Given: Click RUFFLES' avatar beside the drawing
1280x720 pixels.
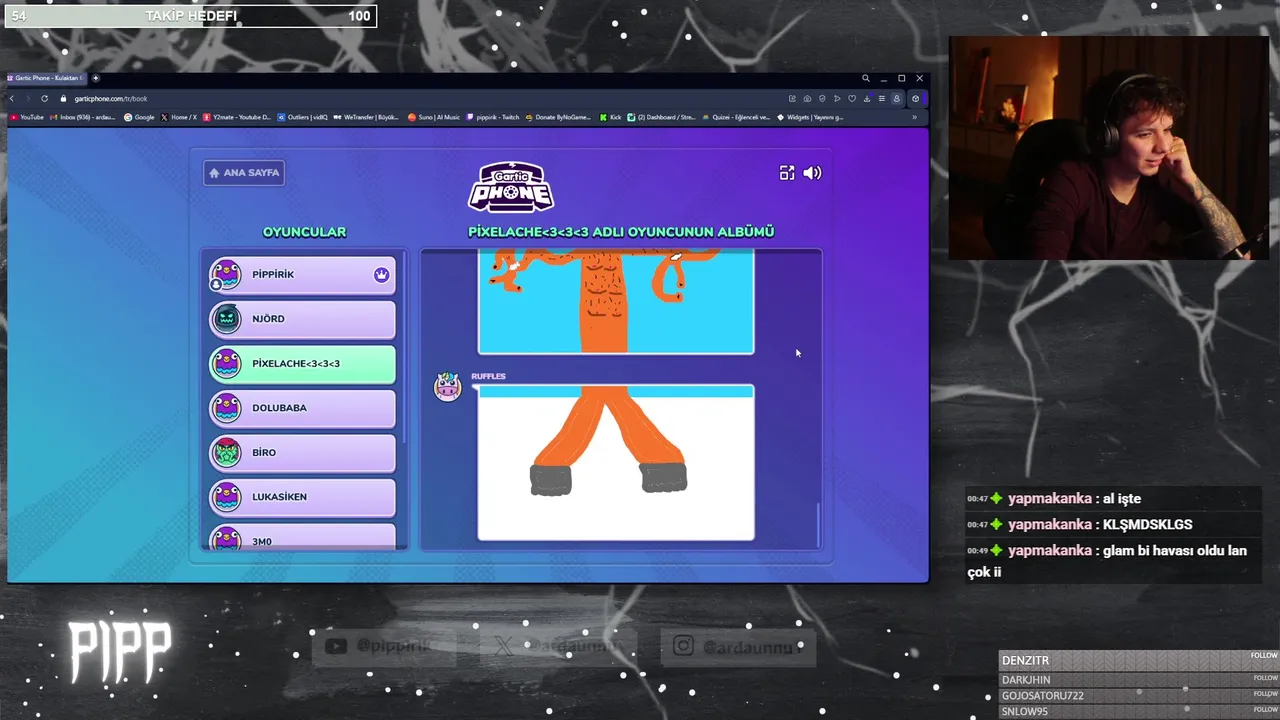Looking at the screenshot, I should pos(447,387).
